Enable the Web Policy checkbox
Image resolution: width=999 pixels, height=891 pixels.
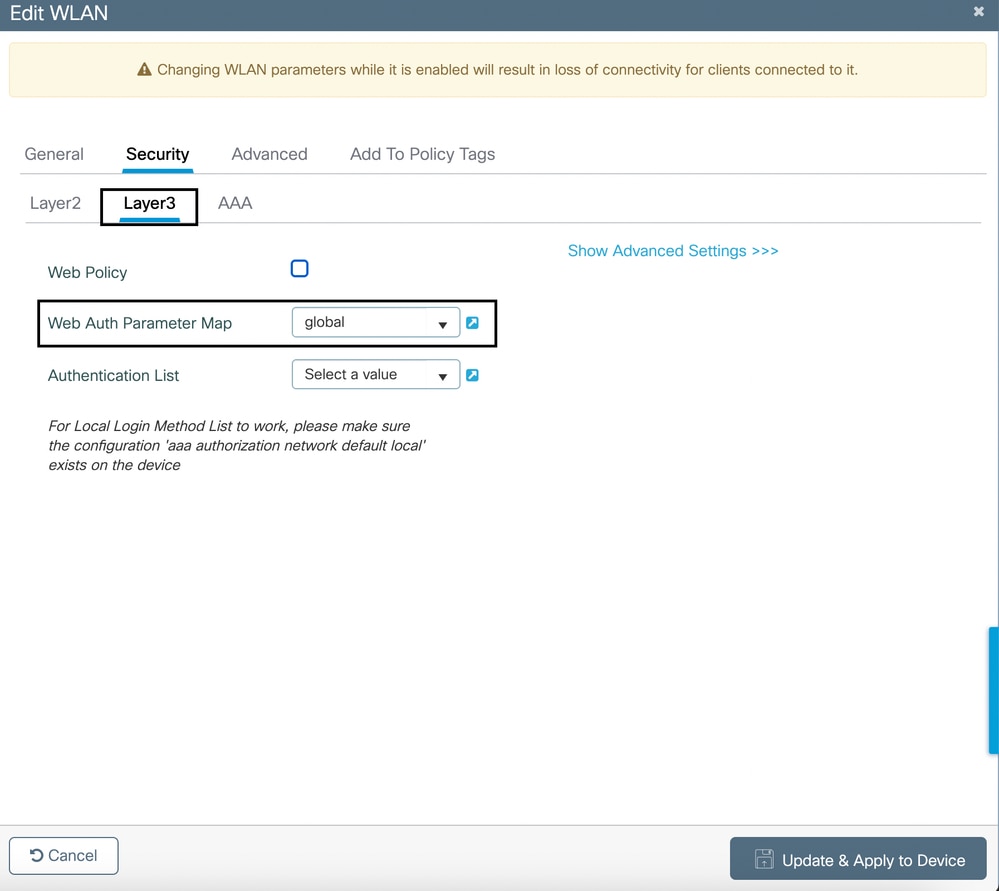[299, 268]
